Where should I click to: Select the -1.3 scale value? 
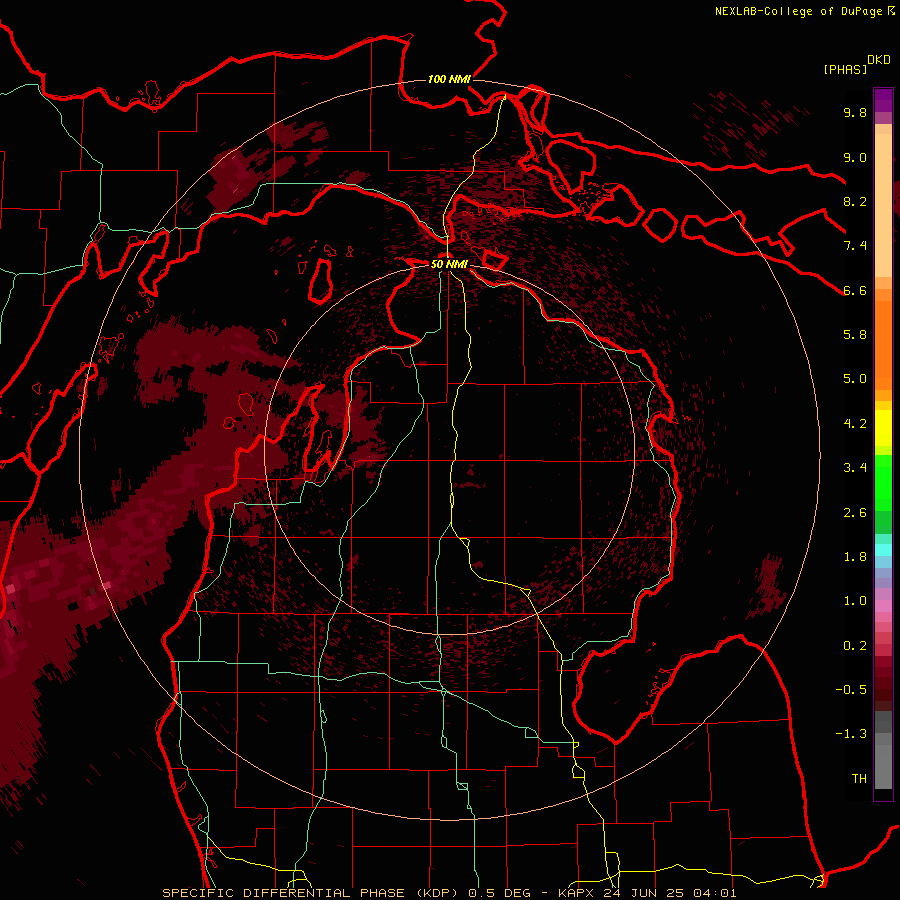(851, 734)
